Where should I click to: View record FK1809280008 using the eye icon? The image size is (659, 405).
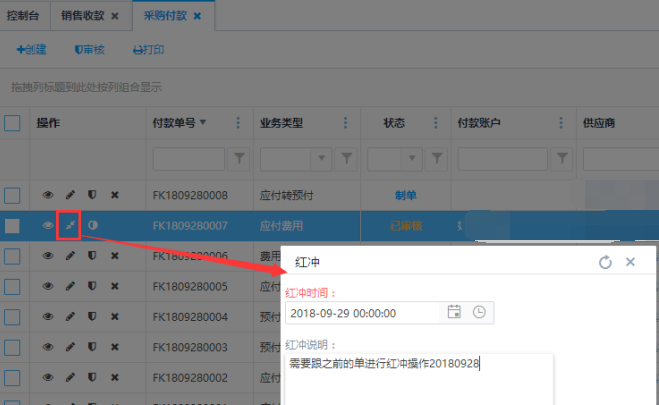click(x=47, y=195)
